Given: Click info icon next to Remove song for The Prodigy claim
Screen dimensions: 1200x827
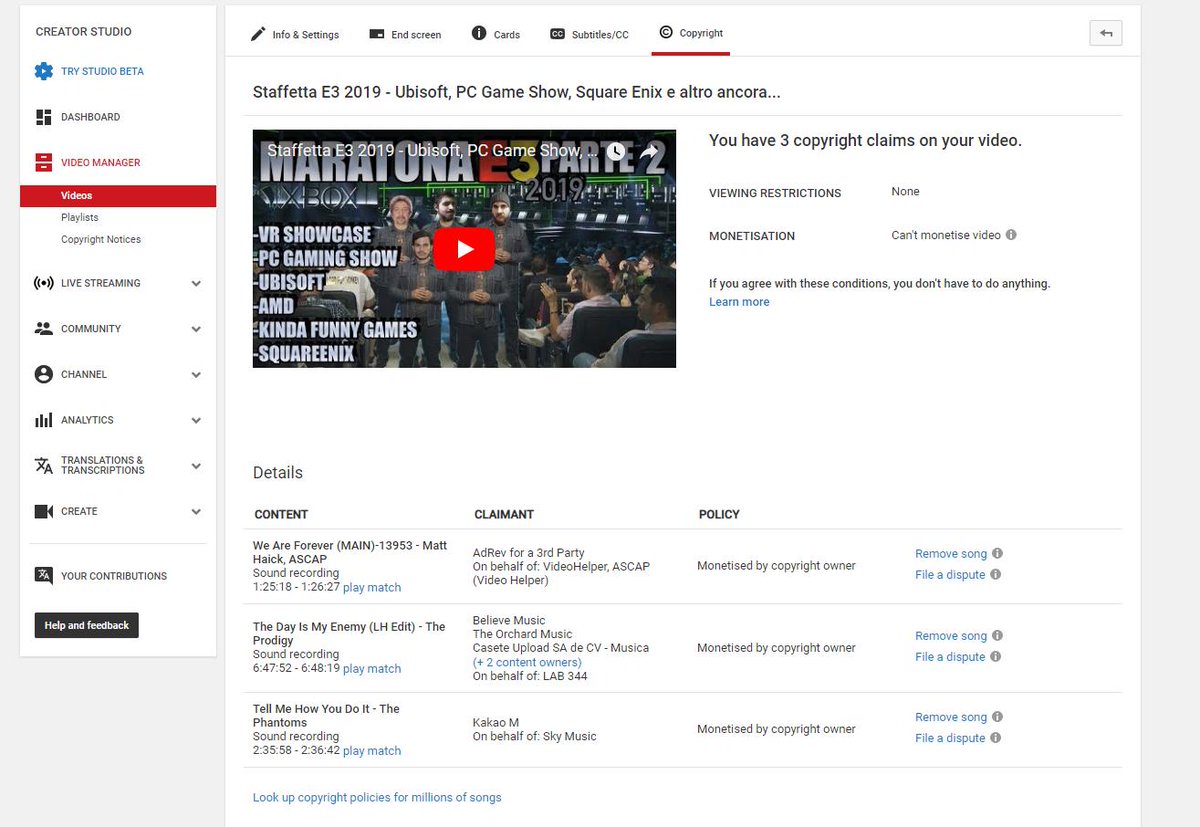Looking at the screenshot, I should [x=997, y=635].
